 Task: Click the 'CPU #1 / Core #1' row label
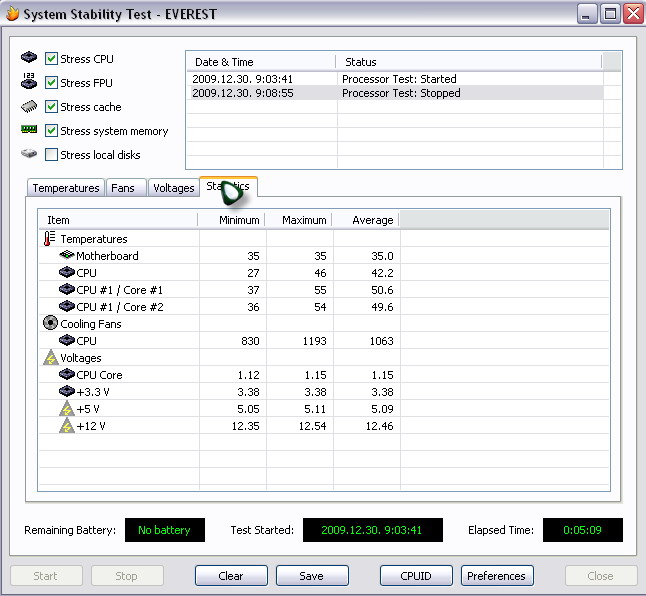119,290
